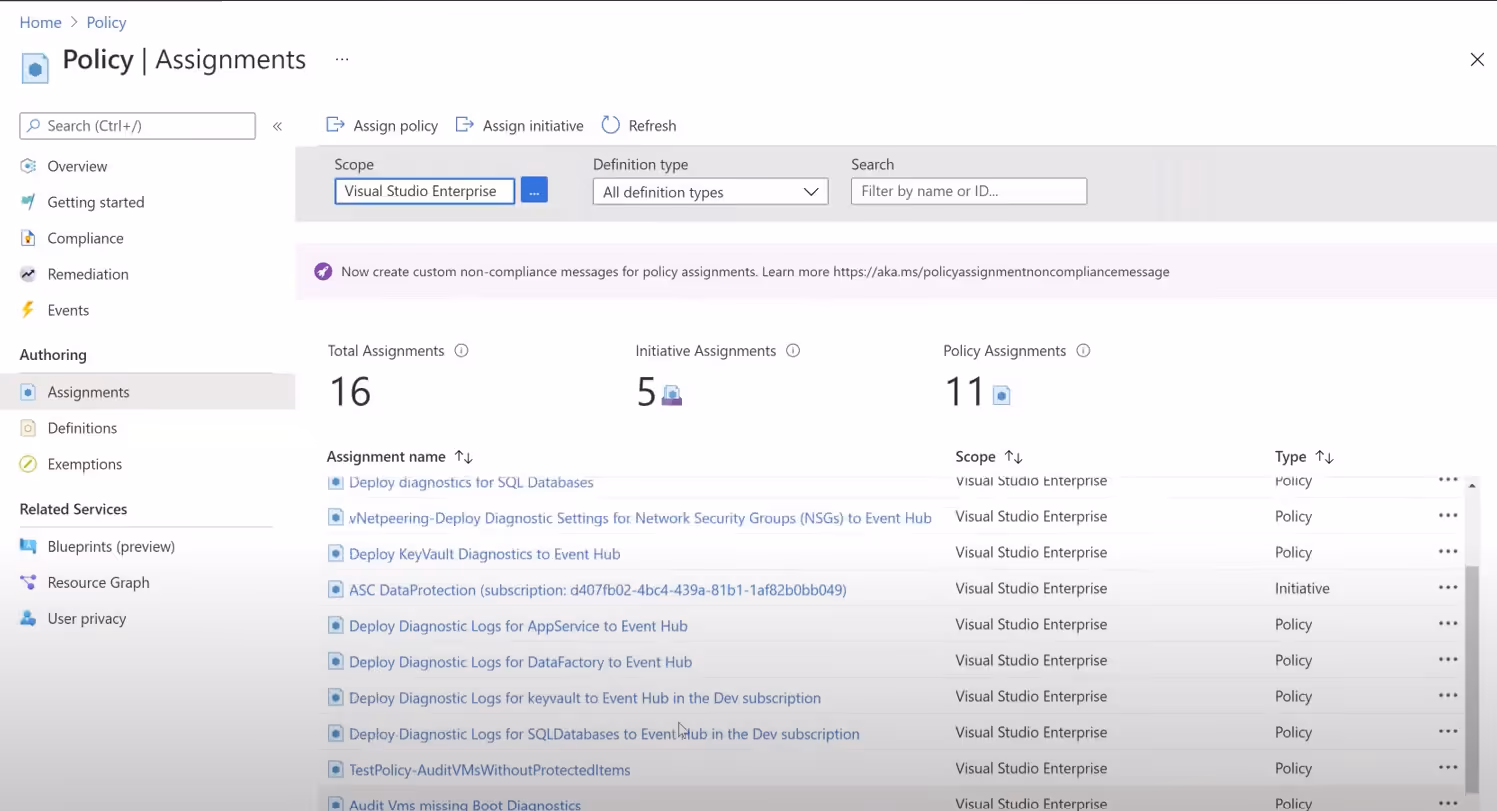Open row menu for vNetpeering NSG diagnostic policy

coord(1448,516)
